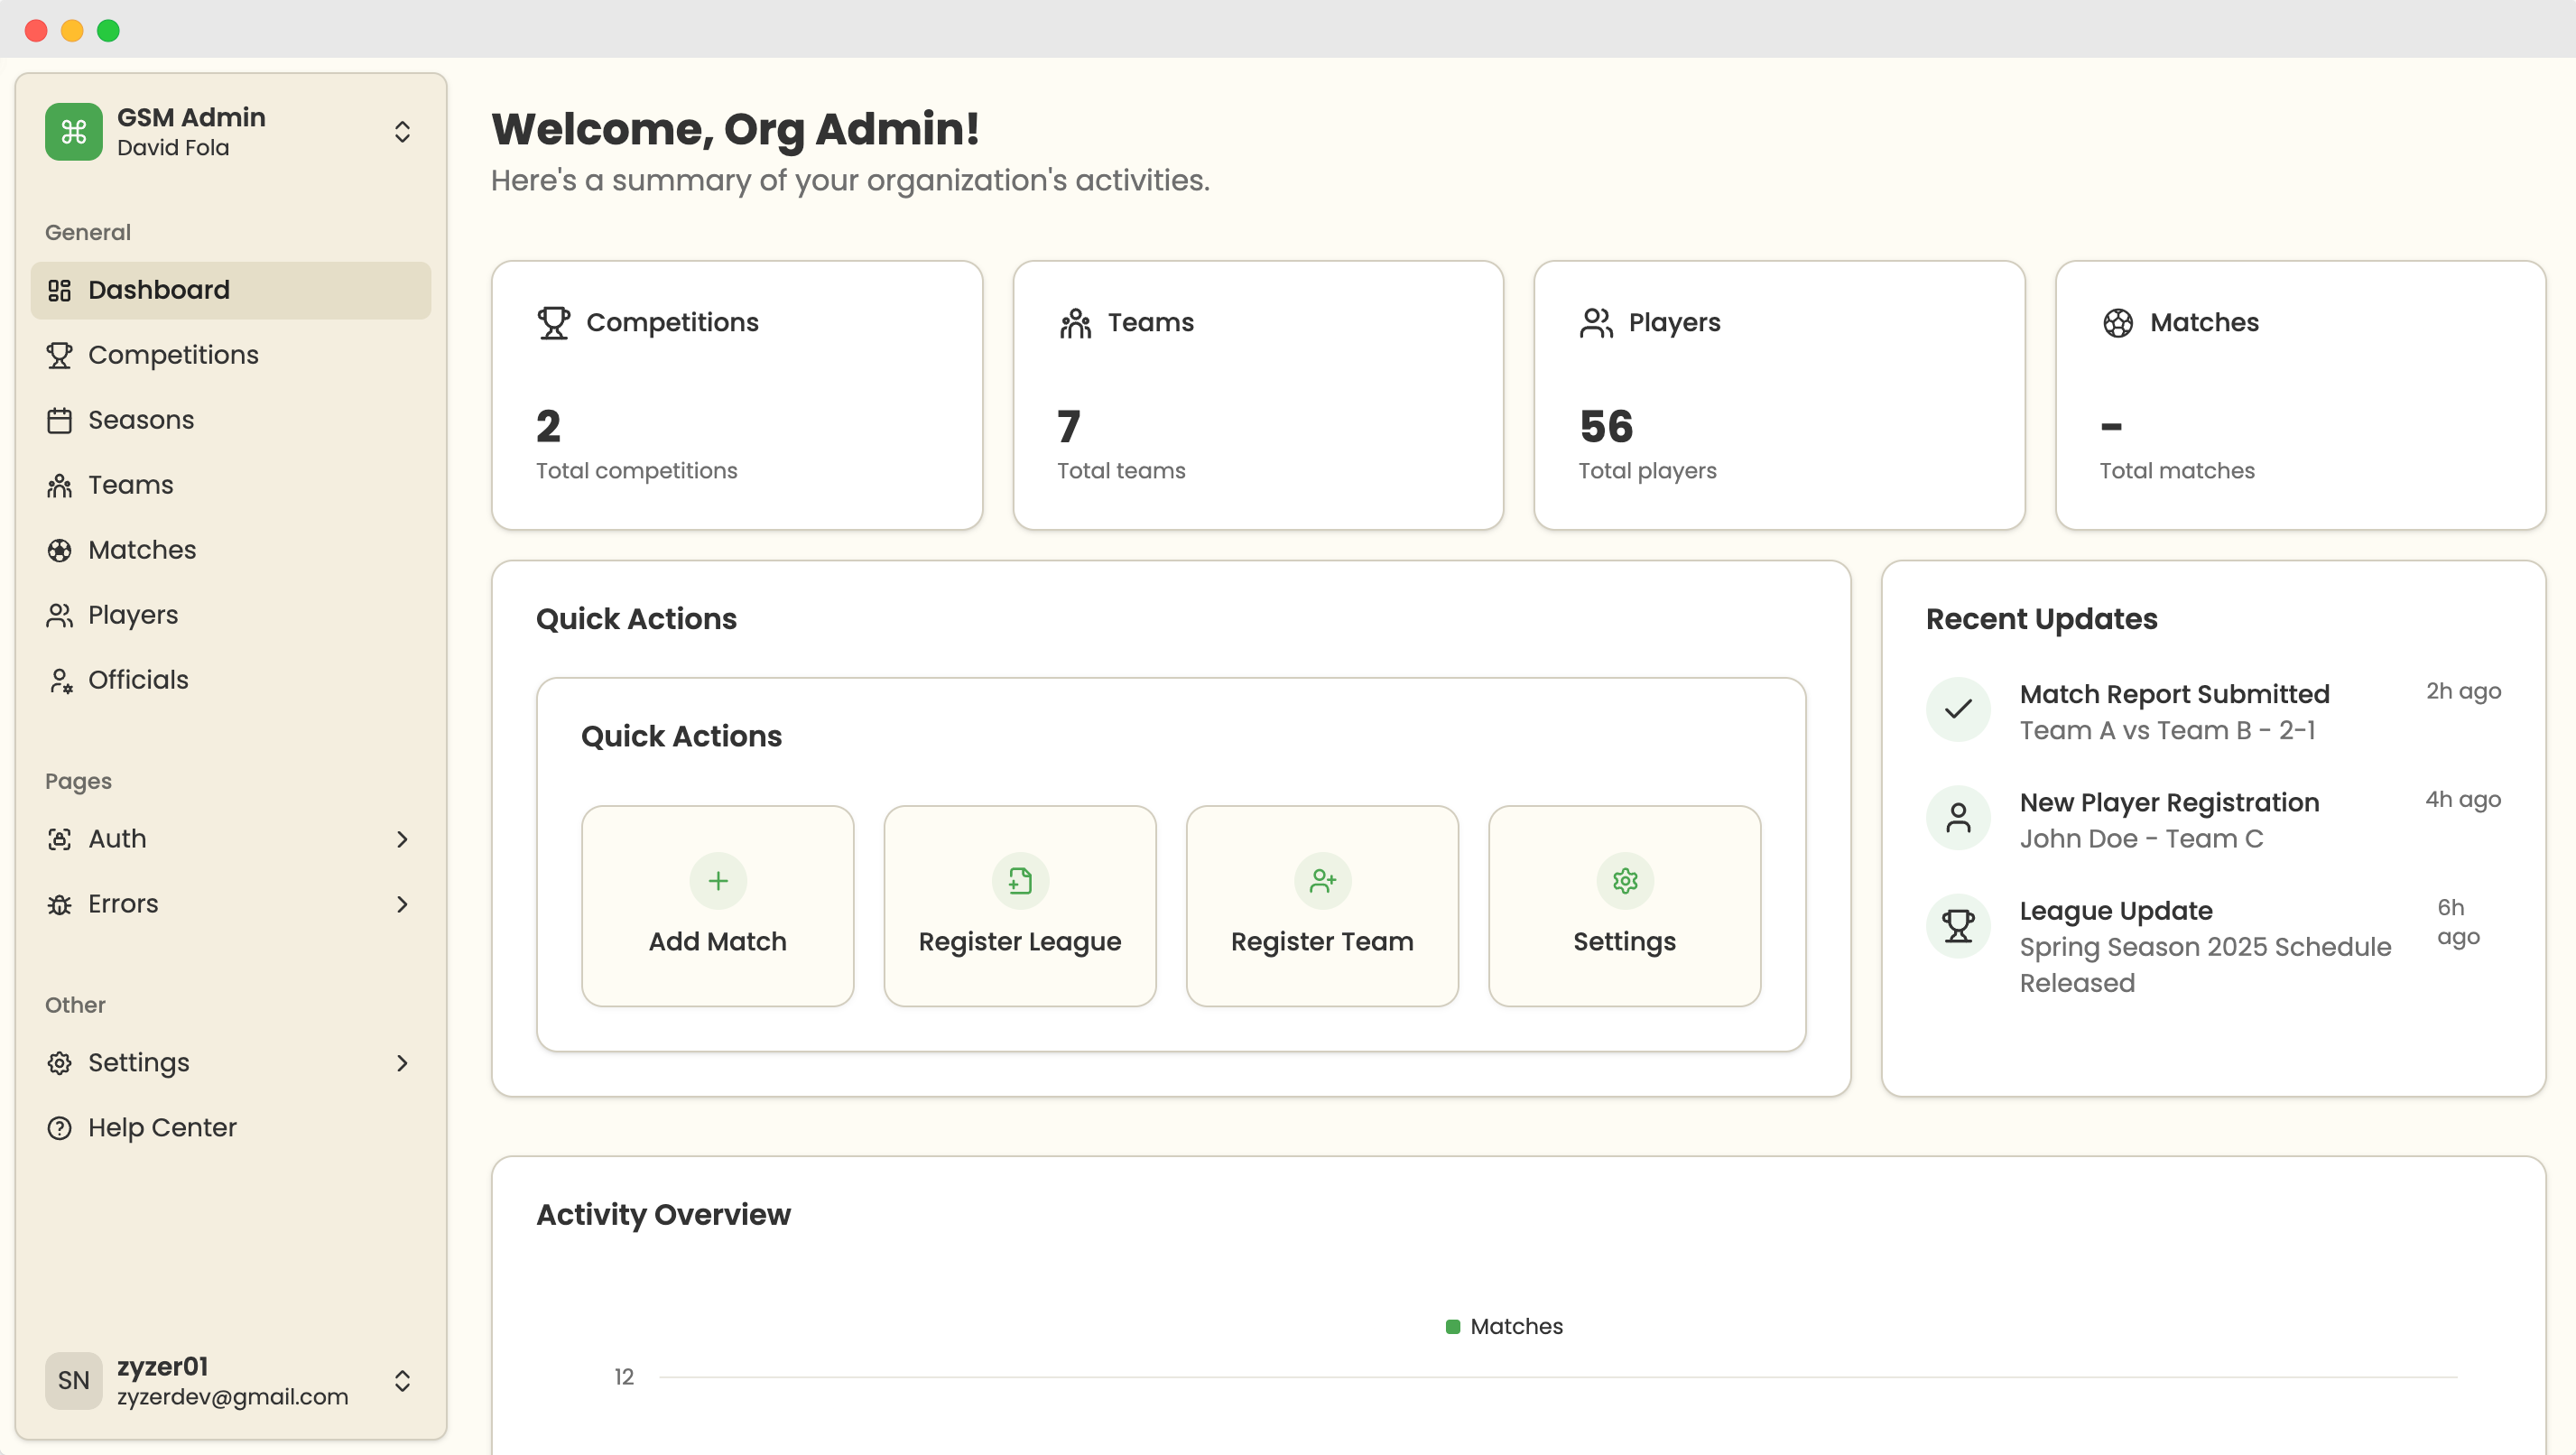This screenshot has width=2576, height=1455.
Task: Go to Competitions in the sidebar
Action: pos(173,355)
